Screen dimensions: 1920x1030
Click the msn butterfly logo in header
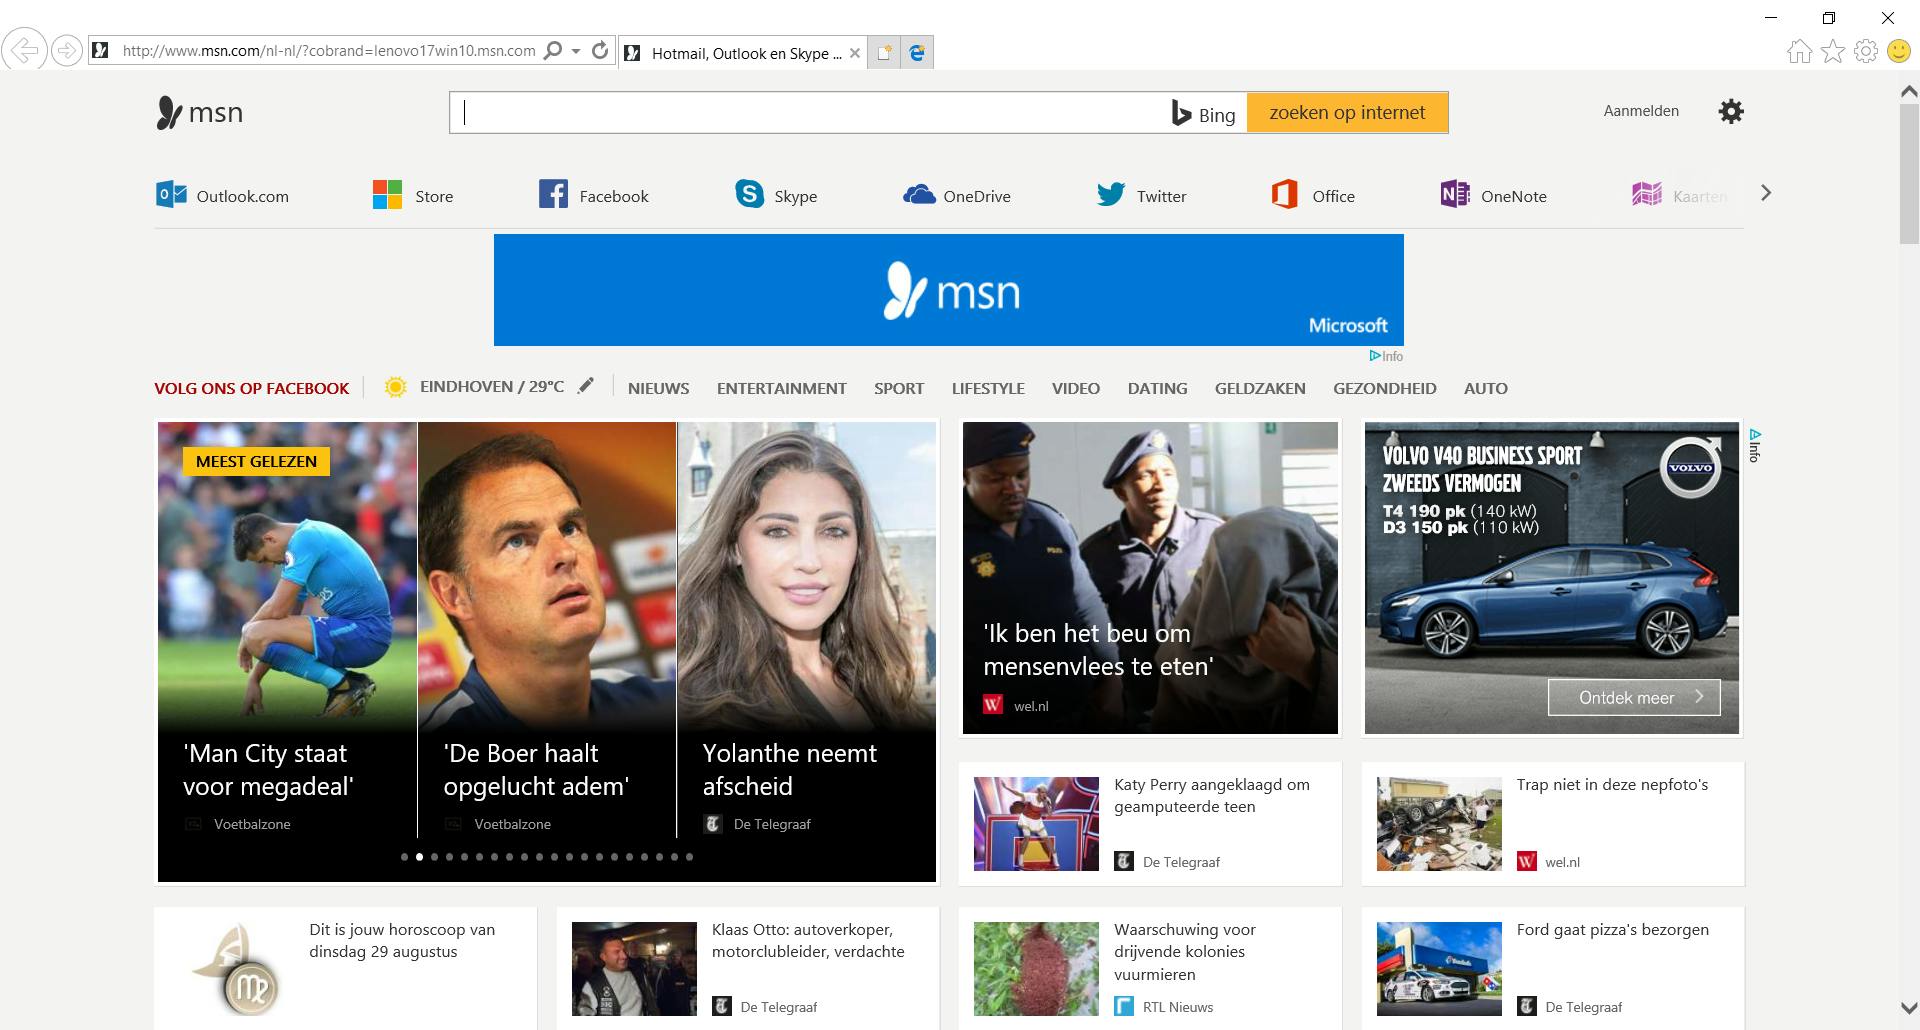click(x=200, y=112)
